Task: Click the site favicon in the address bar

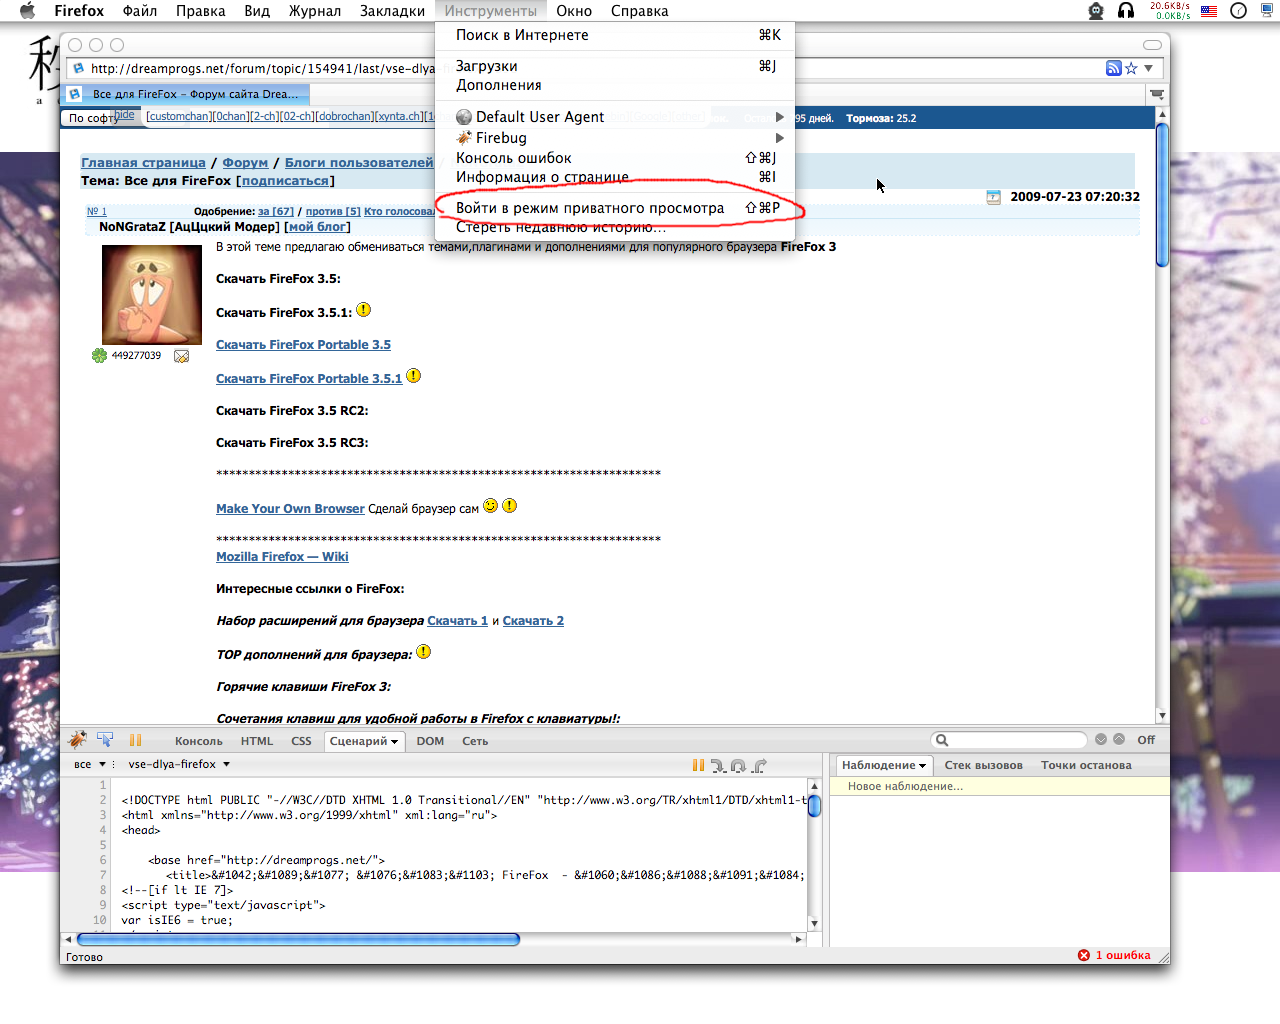Action: point(78,68)
